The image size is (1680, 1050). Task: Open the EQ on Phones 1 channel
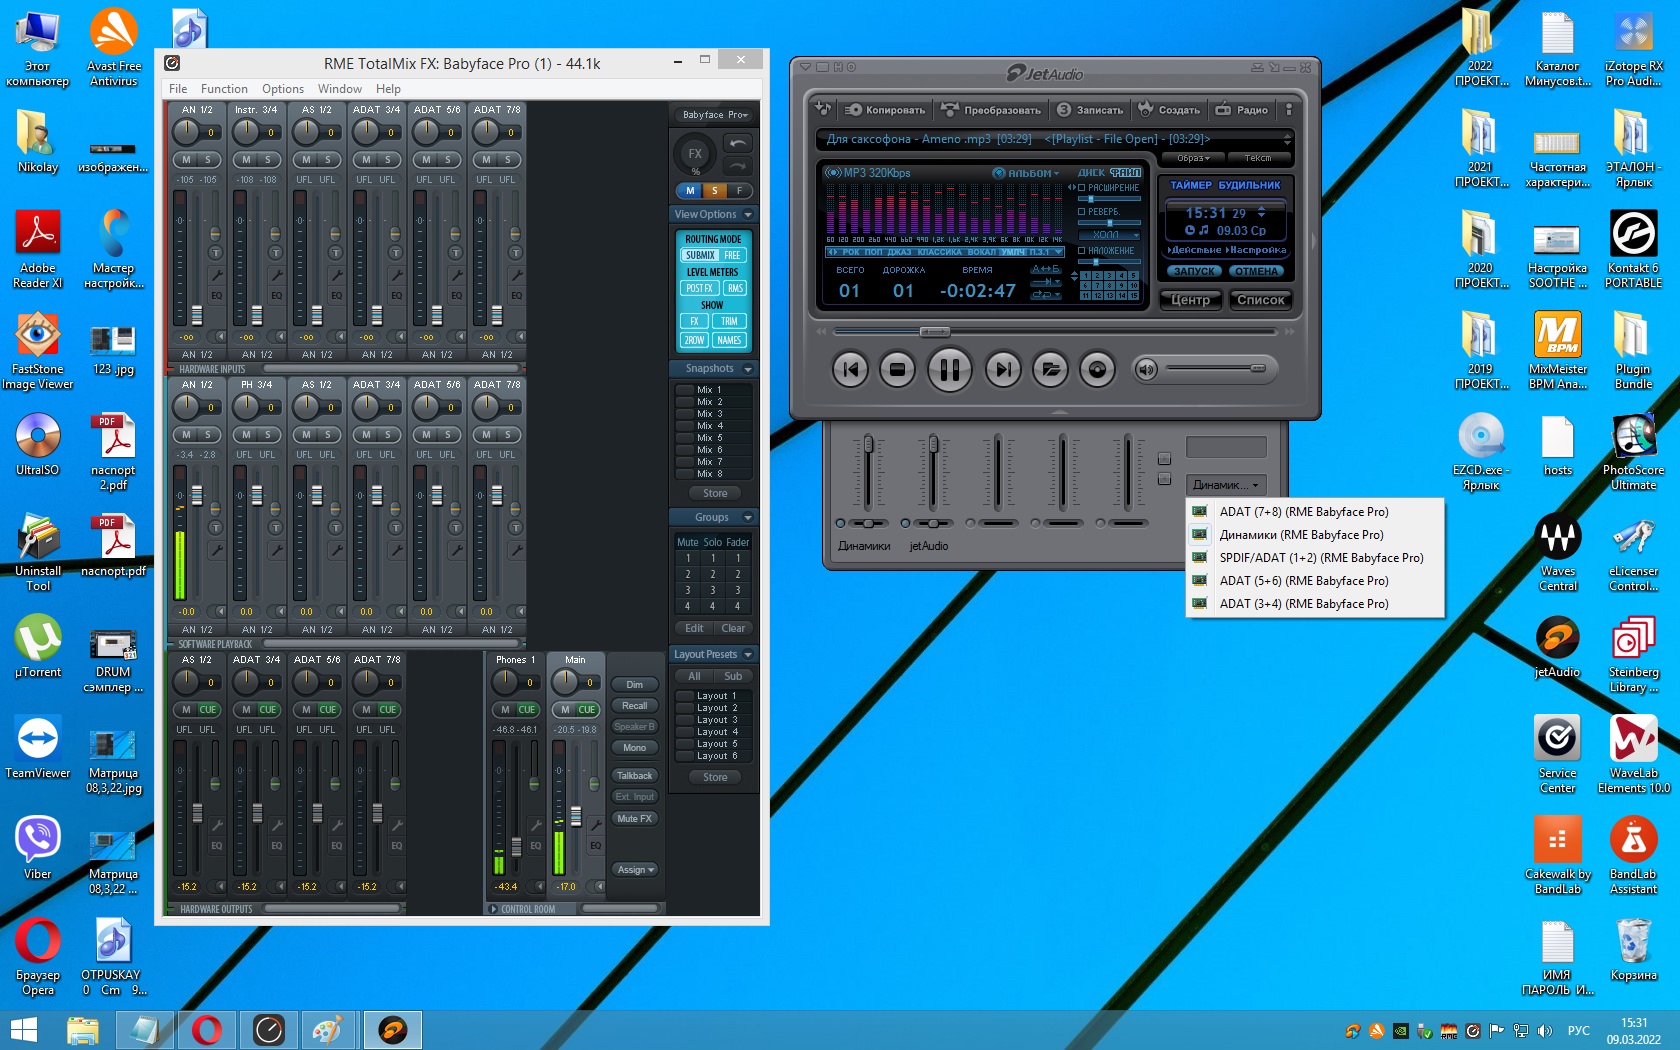[535, 846]
